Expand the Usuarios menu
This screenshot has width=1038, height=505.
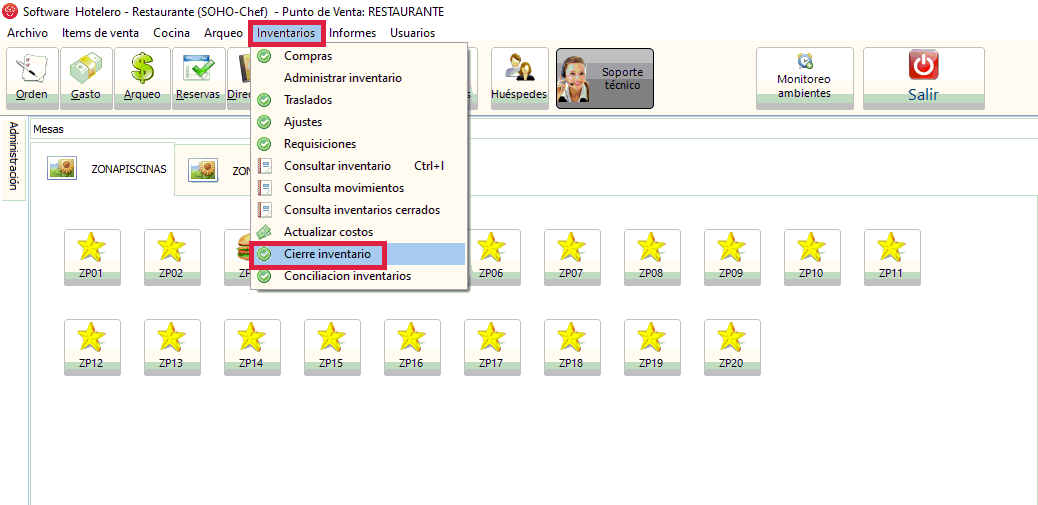click(412, 33)
